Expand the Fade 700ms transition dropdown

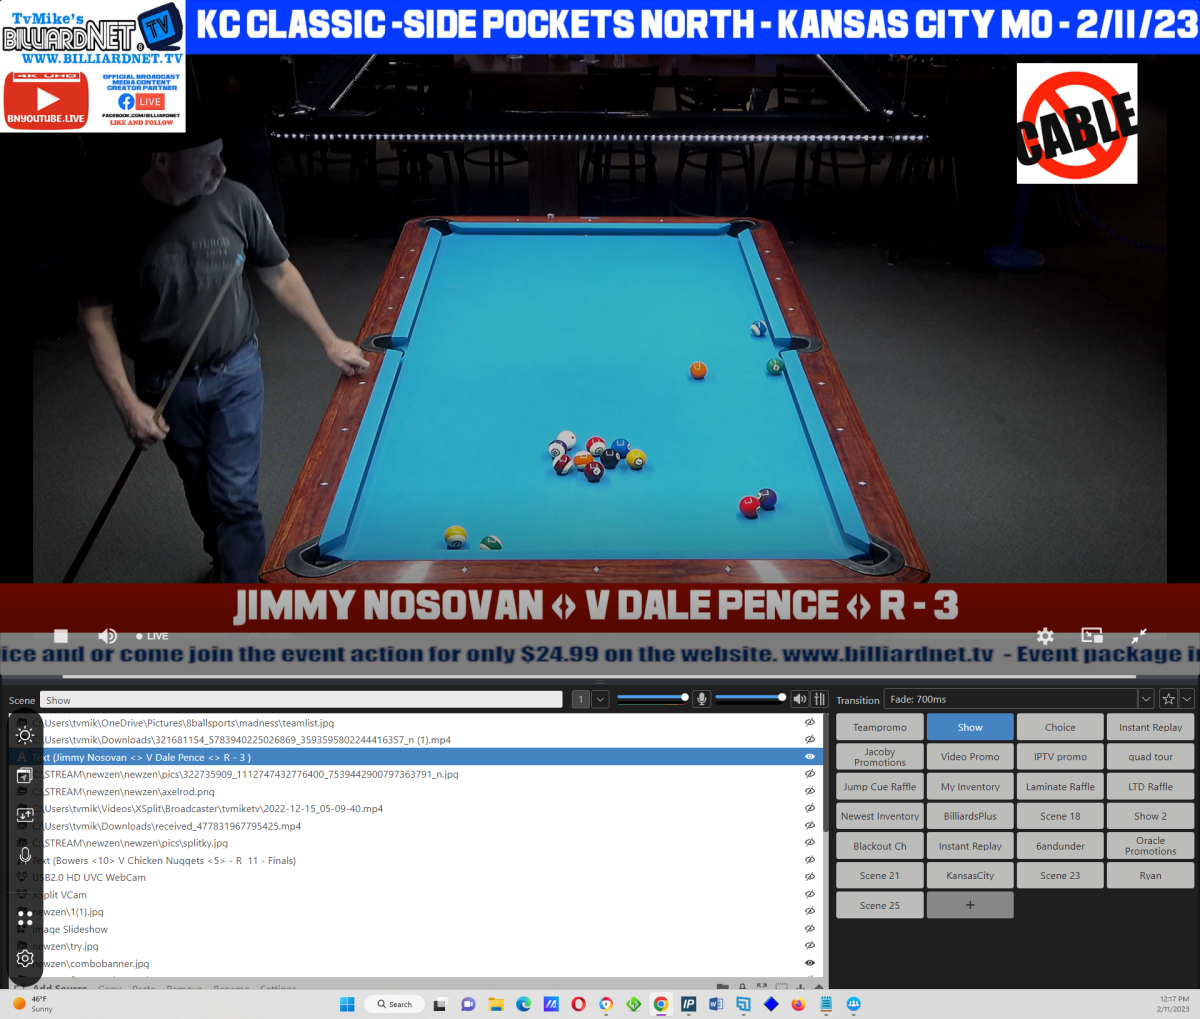[1146, 699]
